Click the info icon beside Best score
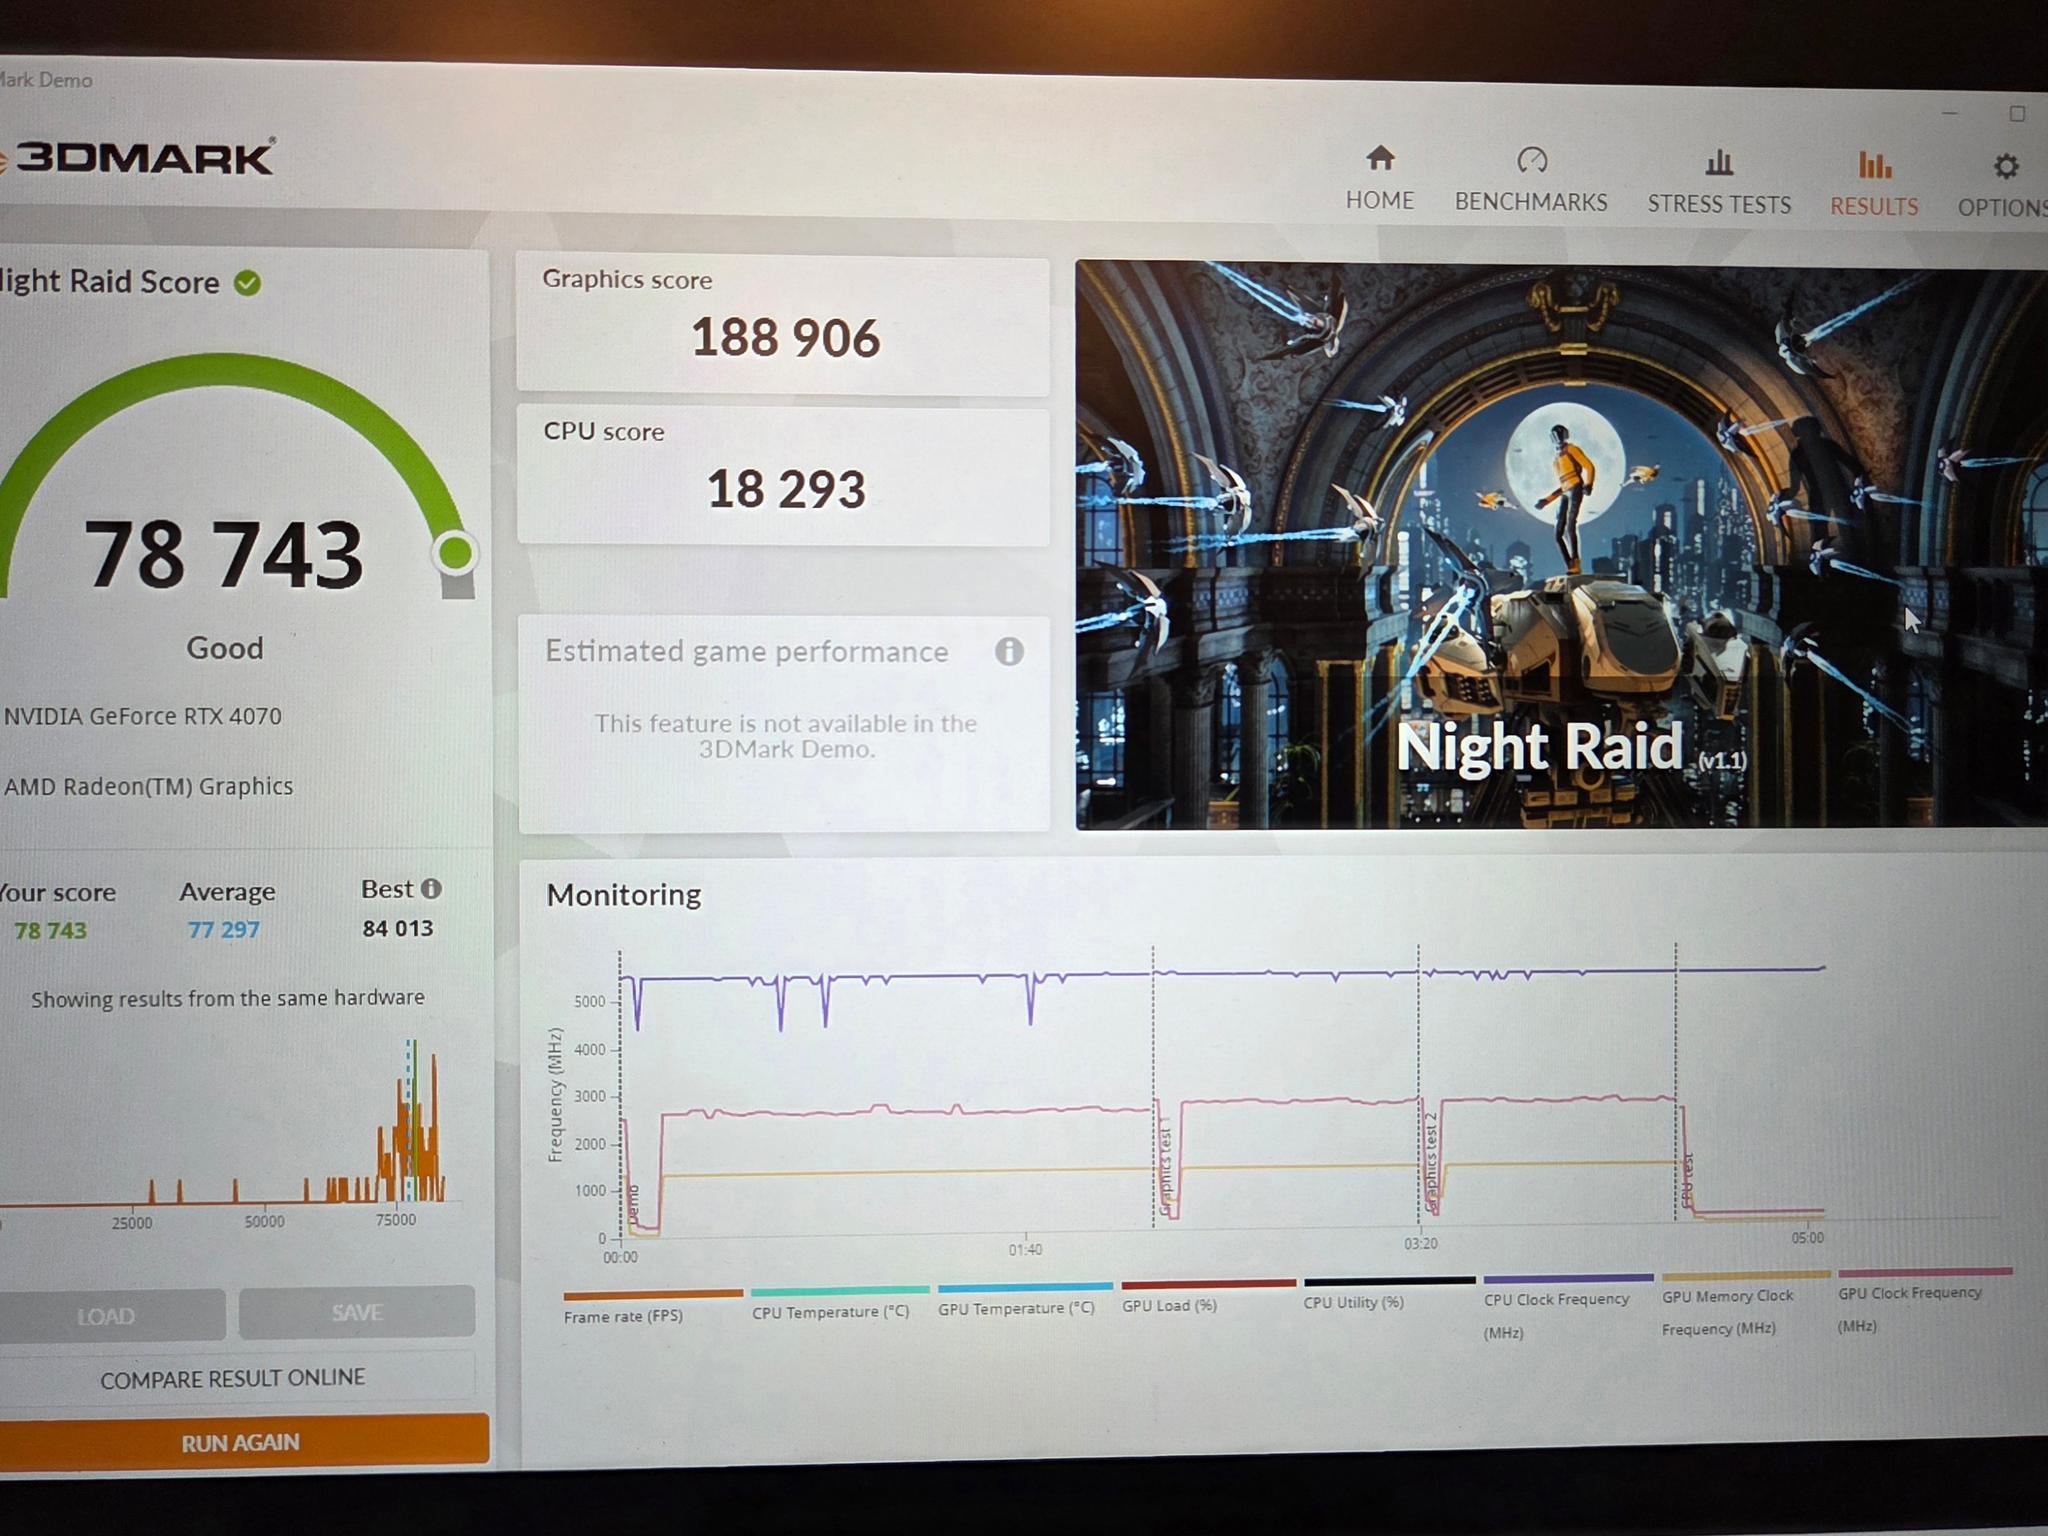The image size is (2048, 1536). click(431, 888)
